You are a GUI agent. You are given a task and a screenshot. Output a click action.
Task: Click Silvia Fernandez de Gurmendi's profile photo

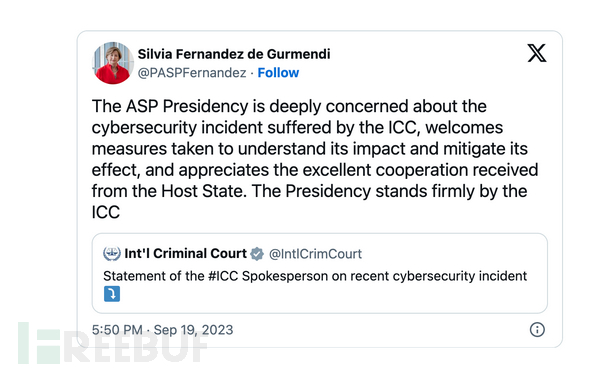113,63
